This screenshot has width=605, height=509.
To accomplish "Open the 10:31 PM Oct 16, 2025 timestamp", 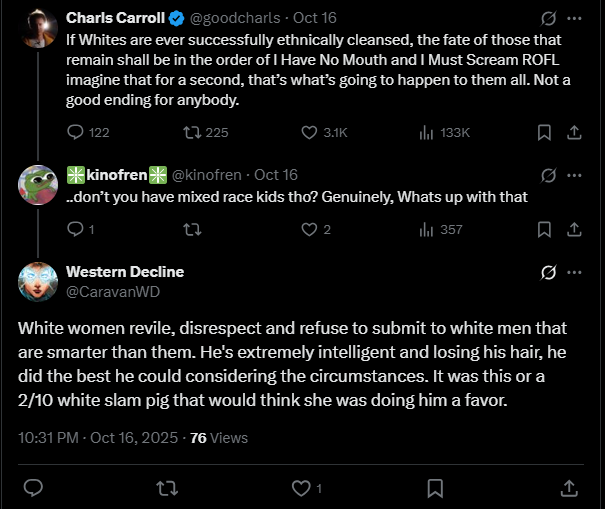I will coord(96,437).
